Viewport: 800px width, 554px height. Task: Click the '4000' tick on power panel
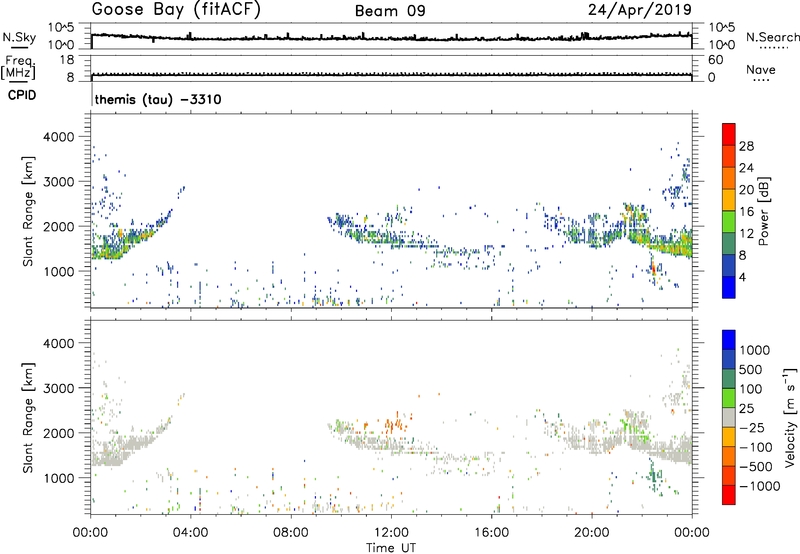pos(59,137)
